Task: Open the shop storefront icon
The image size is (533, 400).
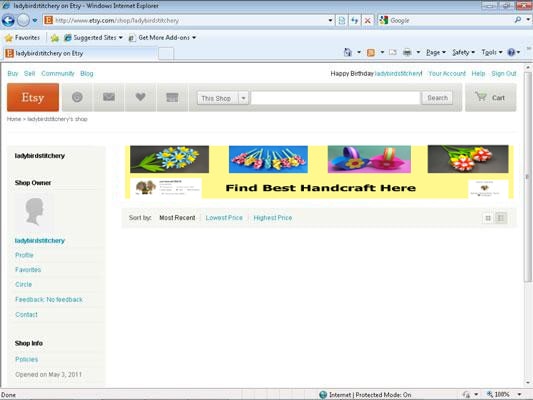Action: pos(172,98)
